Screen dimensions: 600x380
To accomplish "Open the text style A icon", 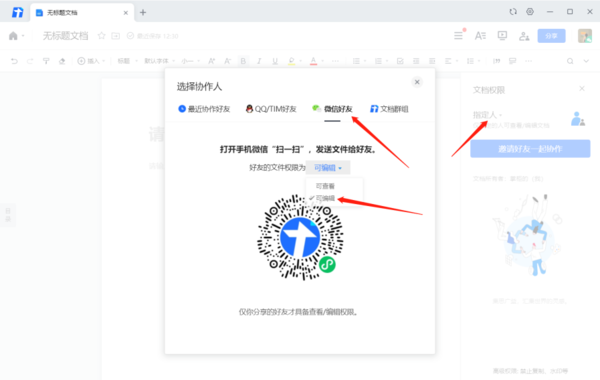I will [480, 36].
